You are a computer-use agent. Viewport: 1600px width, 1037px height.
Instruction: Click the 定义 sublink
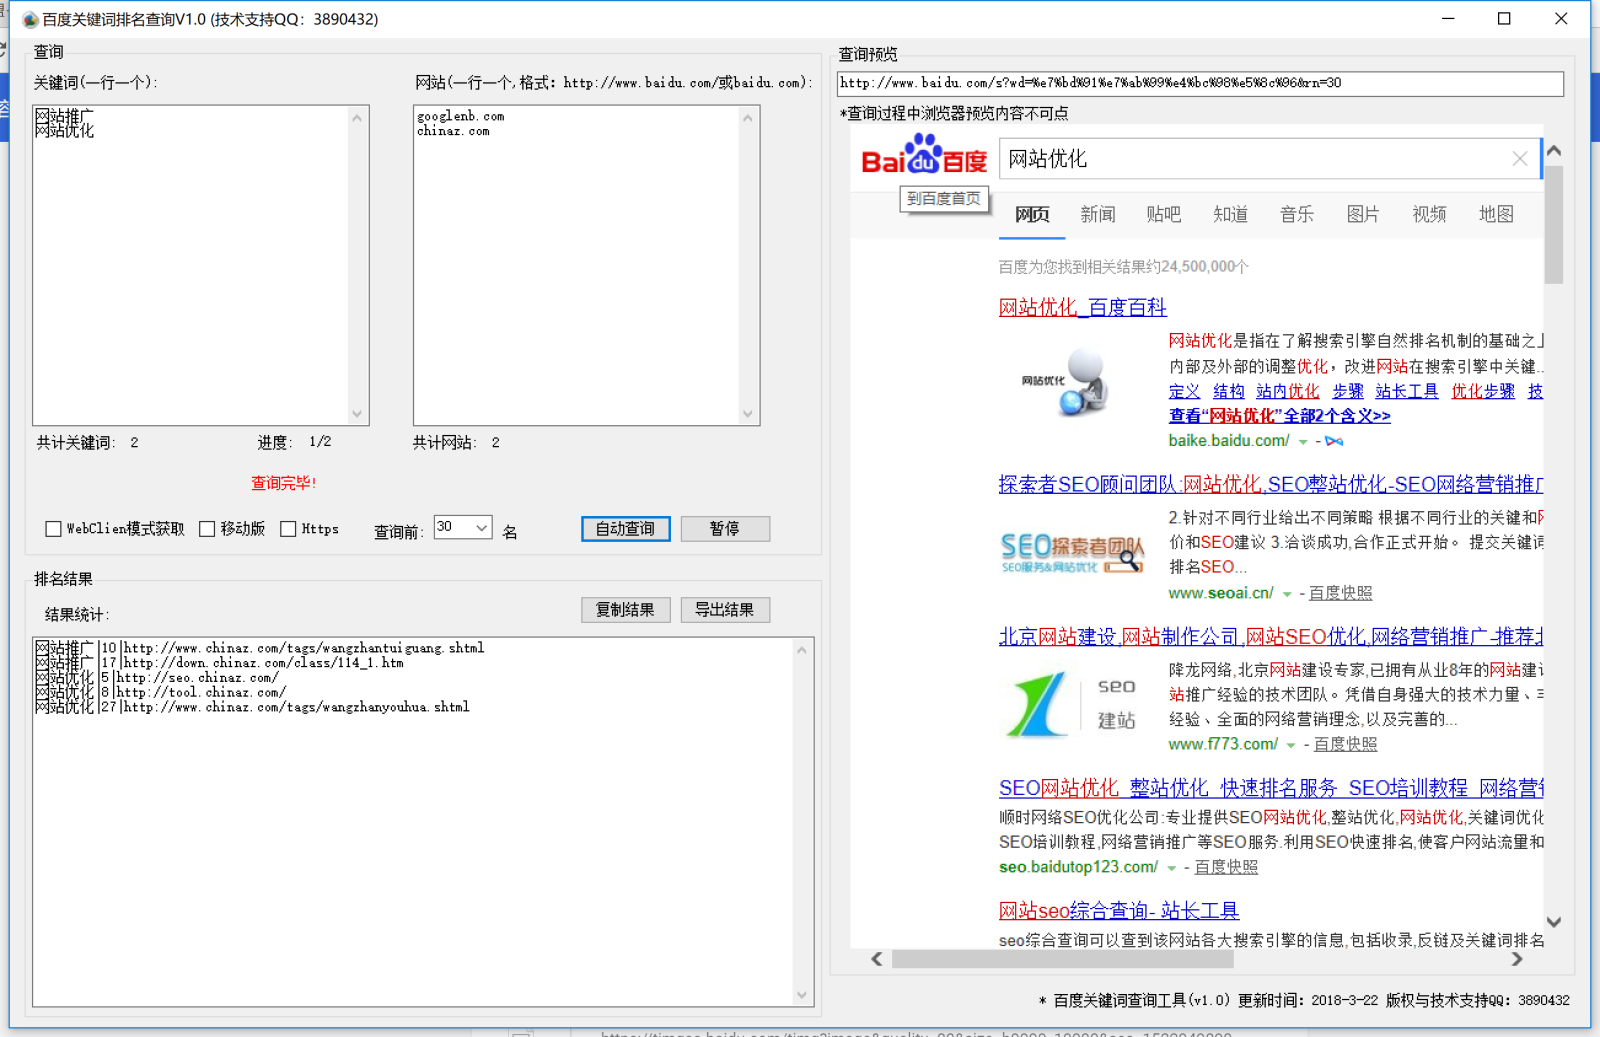tap(1184, 392)
